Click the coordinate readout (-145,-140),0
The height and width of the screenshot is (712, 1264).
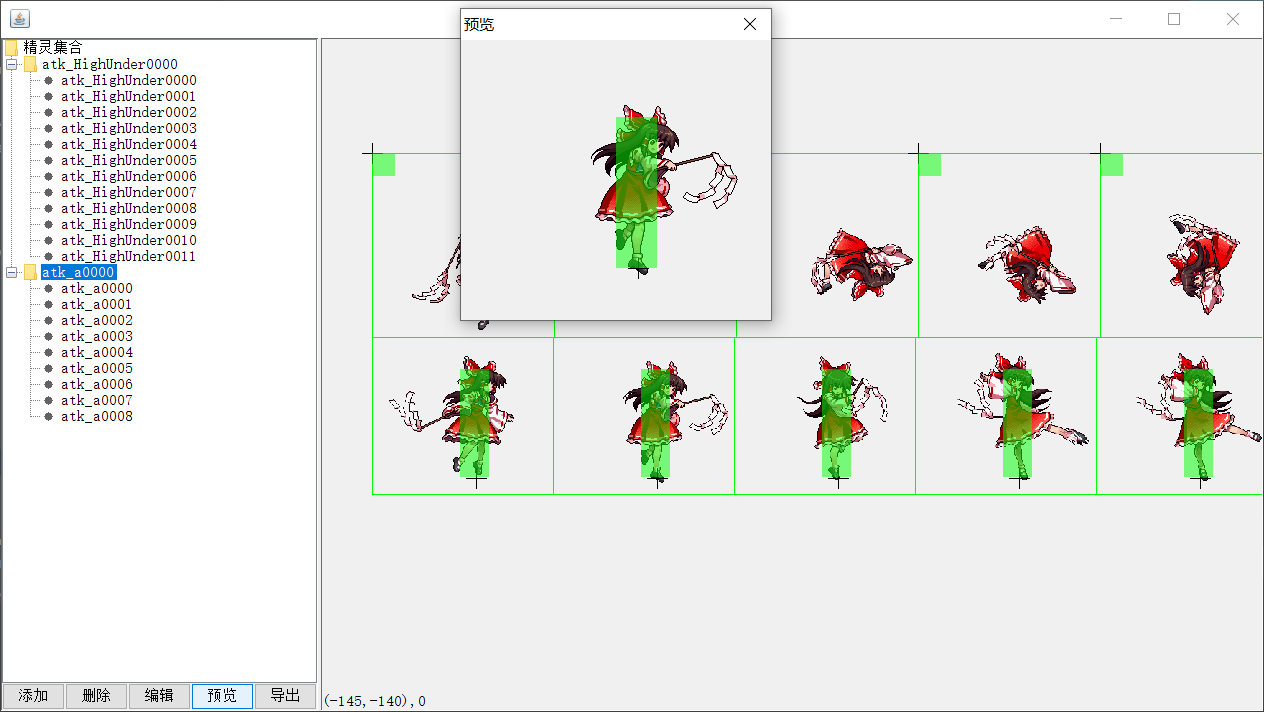click(x=375, y=701)
